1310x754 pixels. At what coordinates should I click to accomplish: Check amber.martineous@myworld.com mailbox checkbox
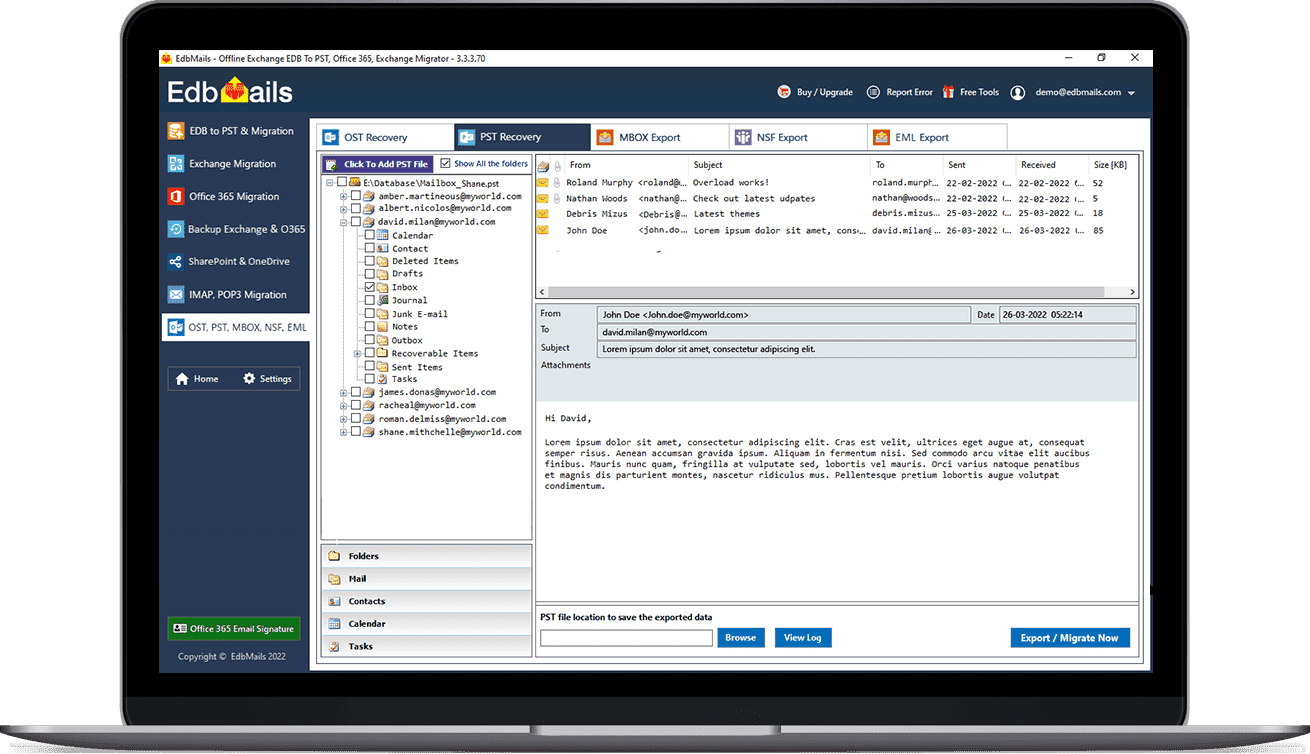coord(356,196)
